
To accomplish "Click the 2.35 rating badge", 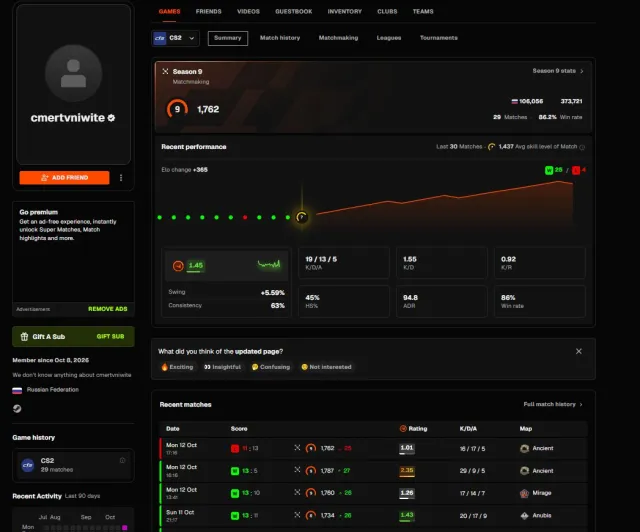I will click(407, 471).
